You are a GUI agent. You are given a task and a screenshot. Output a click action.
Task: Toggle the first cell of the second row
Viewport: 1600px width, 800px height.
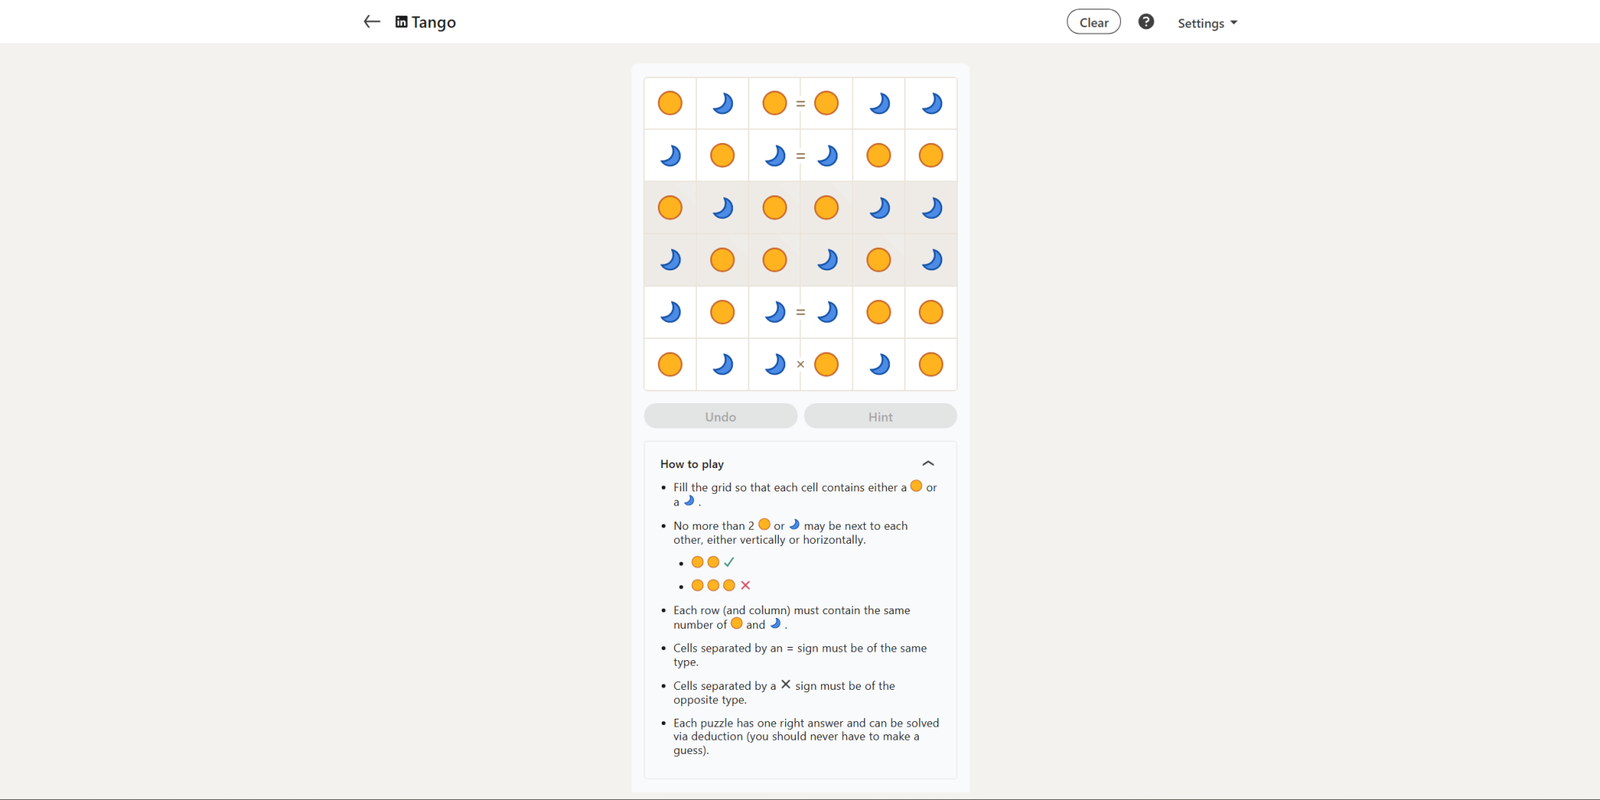(670, 155)
